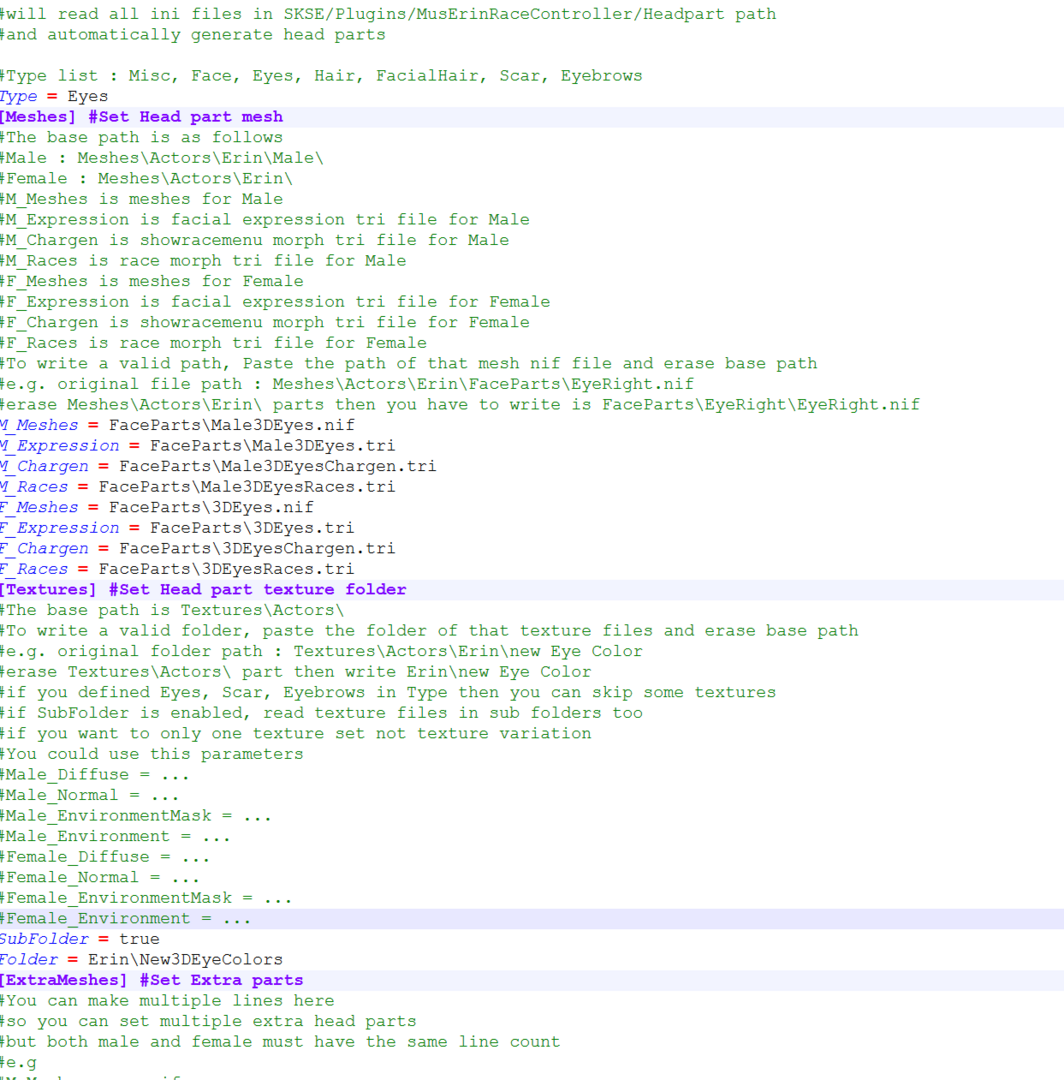The height and width of the screenshot is (1080, 1064).
Task: Click the F_Expression 3DEyes.tri line
Action: pos(177,528)
